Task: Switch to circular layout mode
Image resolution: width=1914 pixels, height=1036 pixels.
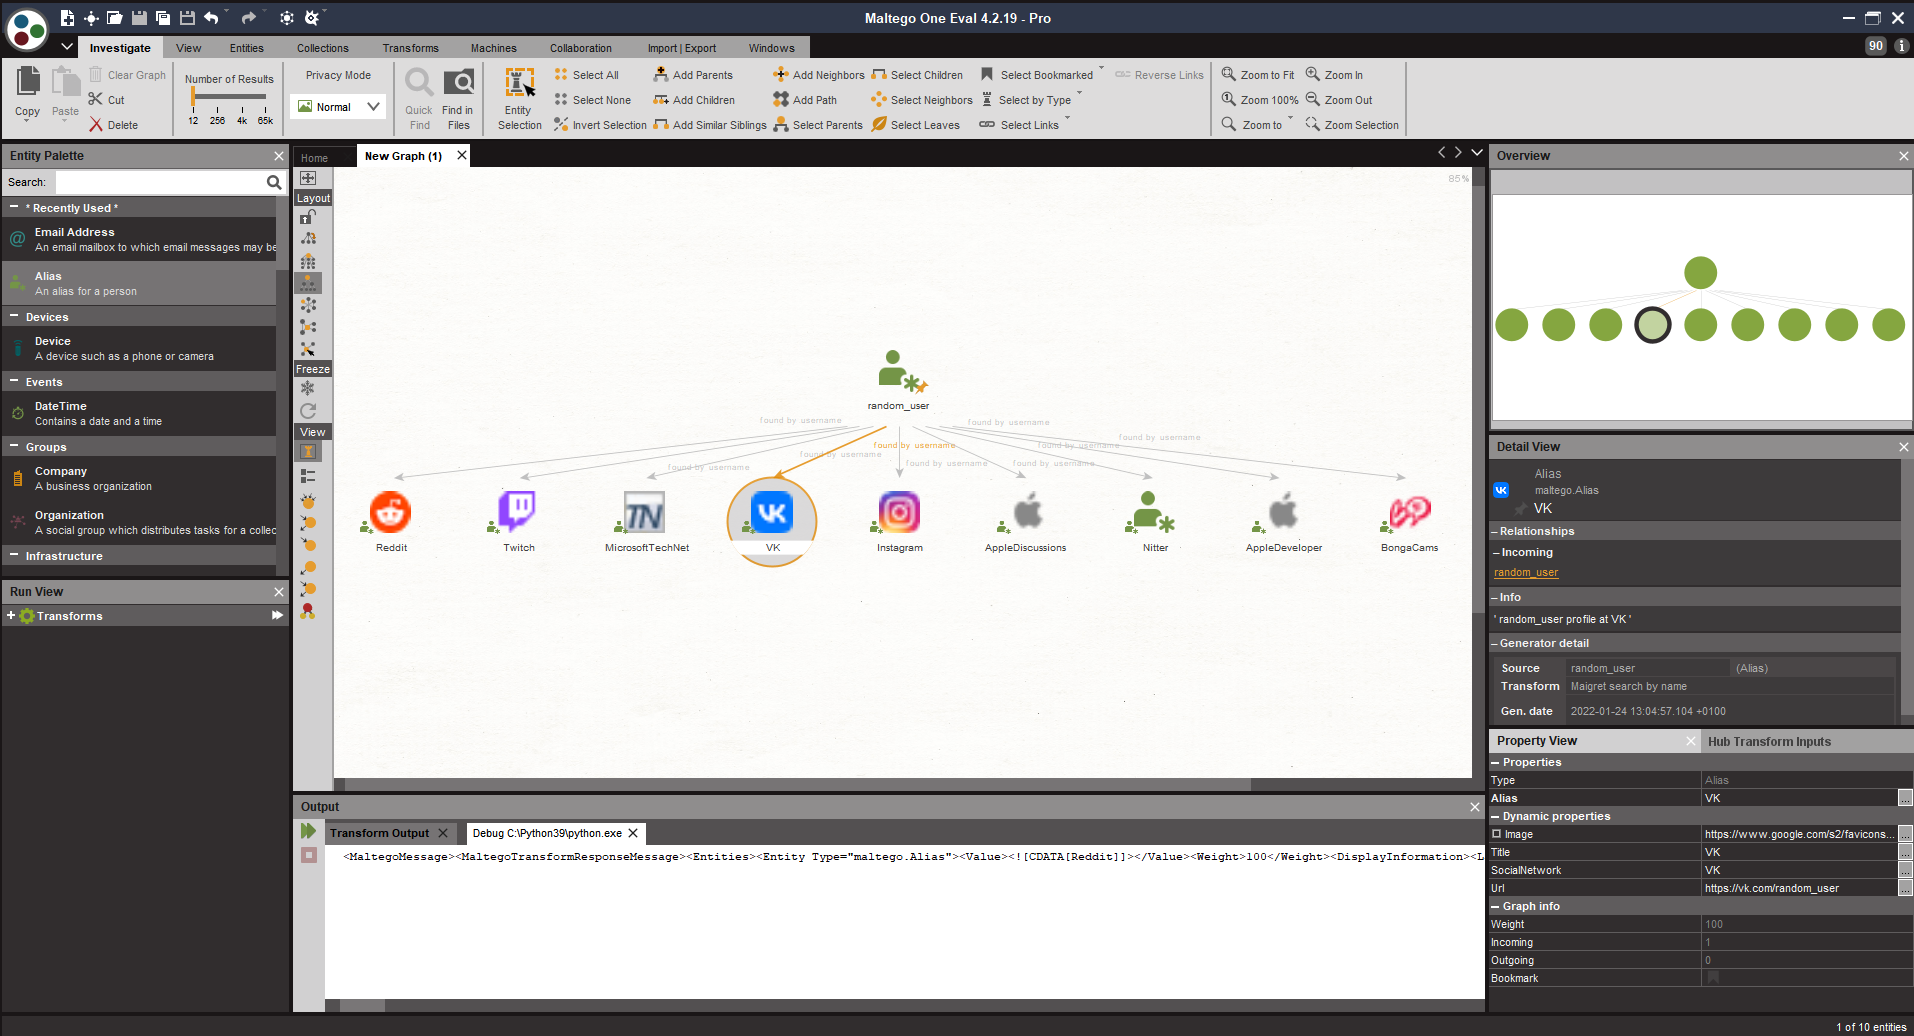Action: [308, 305]
